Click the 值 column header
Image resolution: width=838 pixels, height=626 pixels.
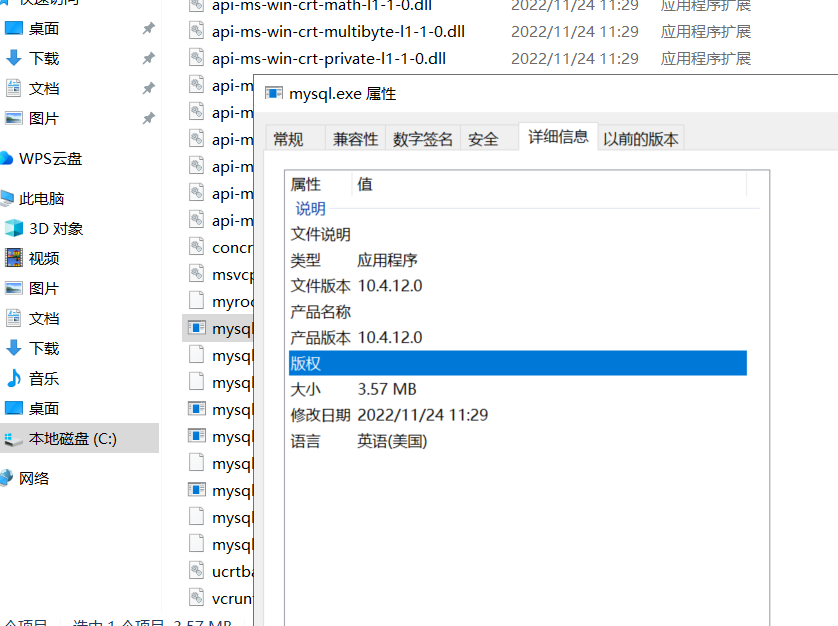pyautogui.click(x=549, y=184)
